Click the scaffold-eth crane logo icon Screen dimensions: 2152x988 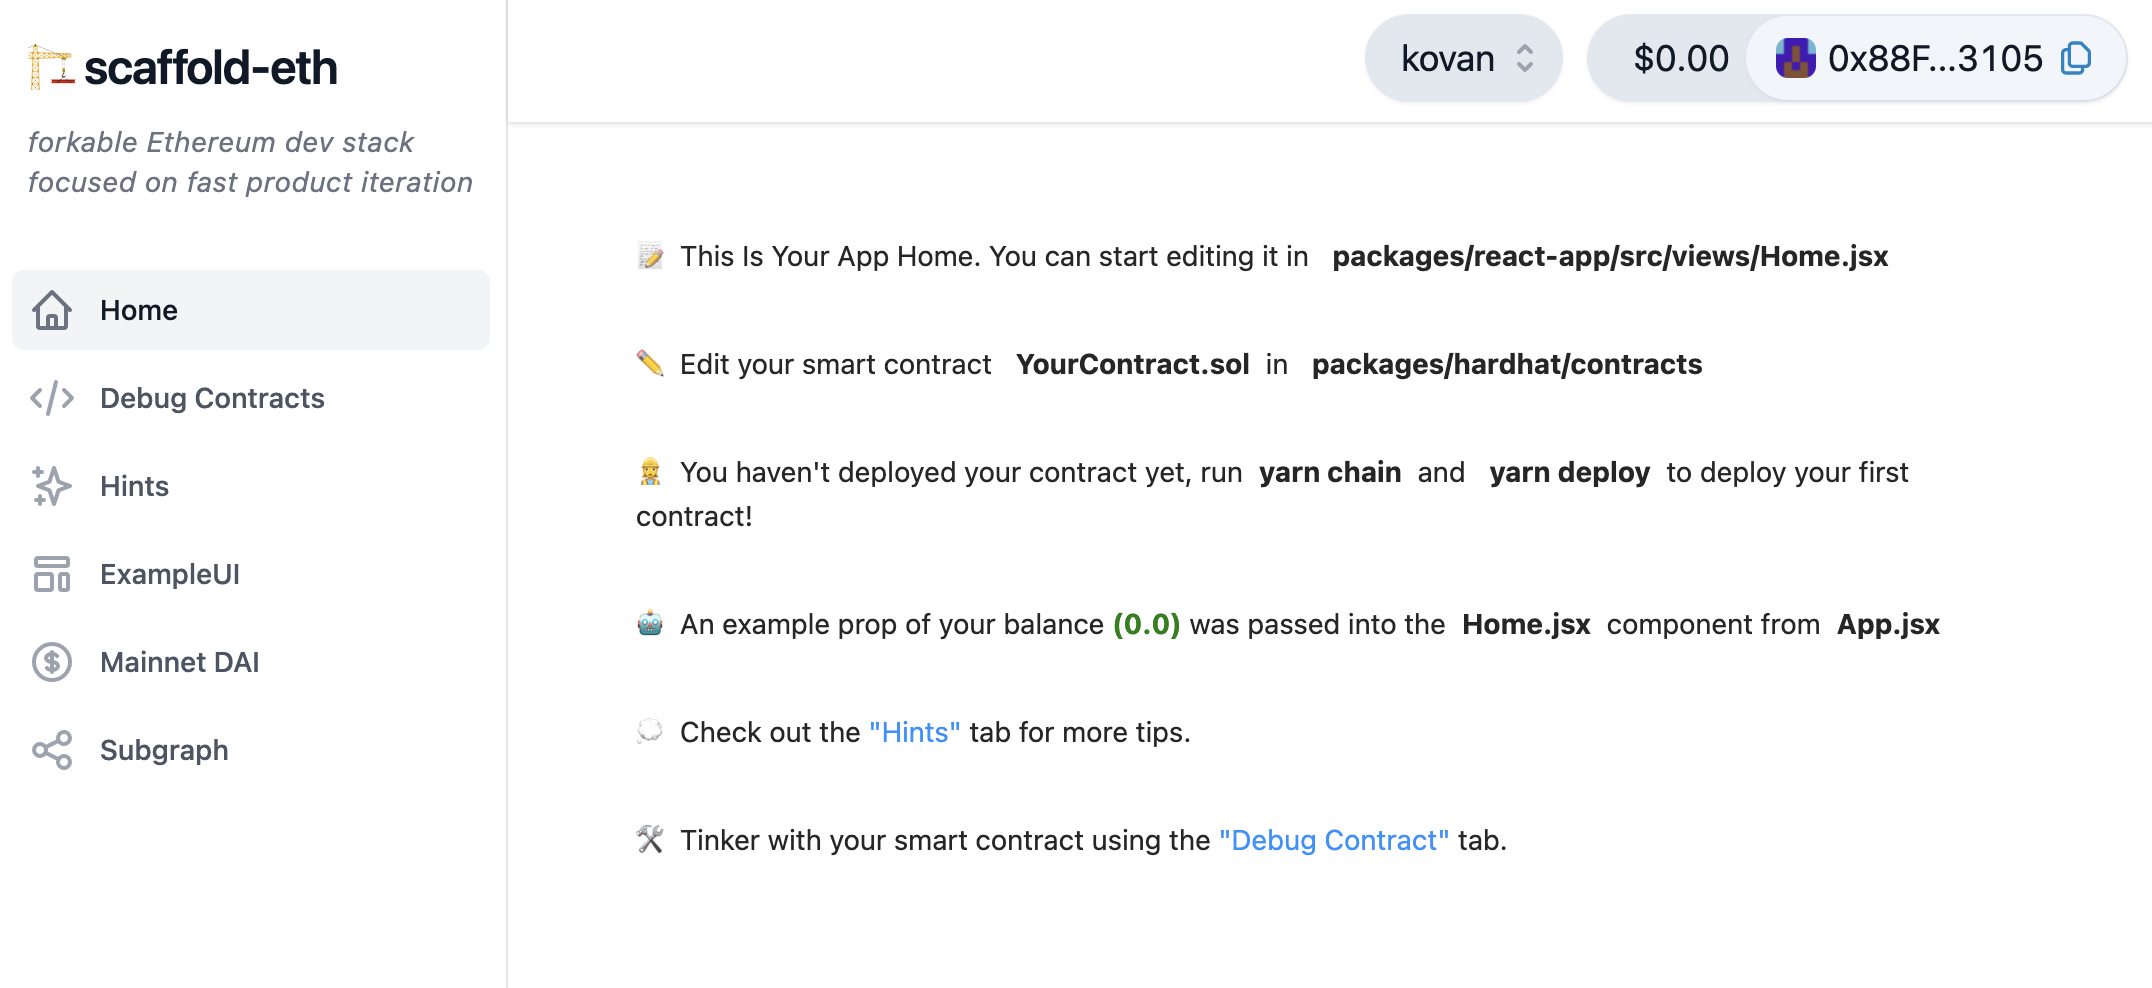pos(50,67)
